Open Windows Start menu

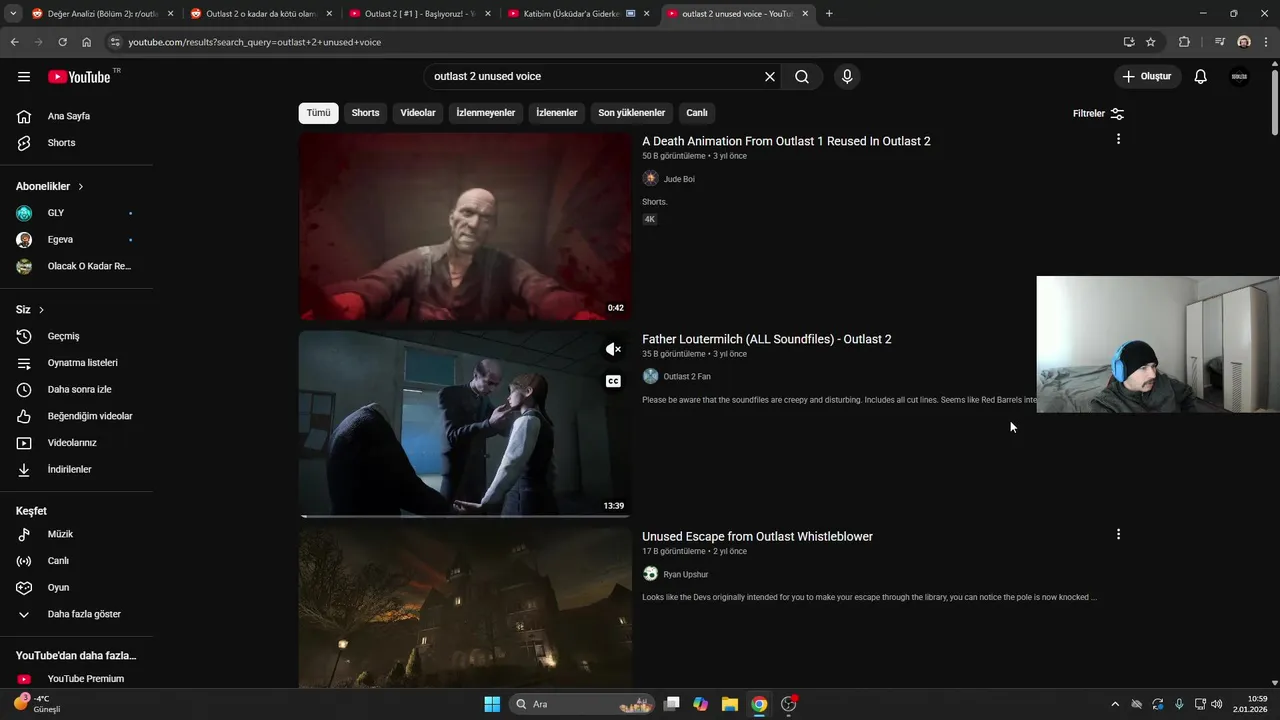(x=492, y=704)
